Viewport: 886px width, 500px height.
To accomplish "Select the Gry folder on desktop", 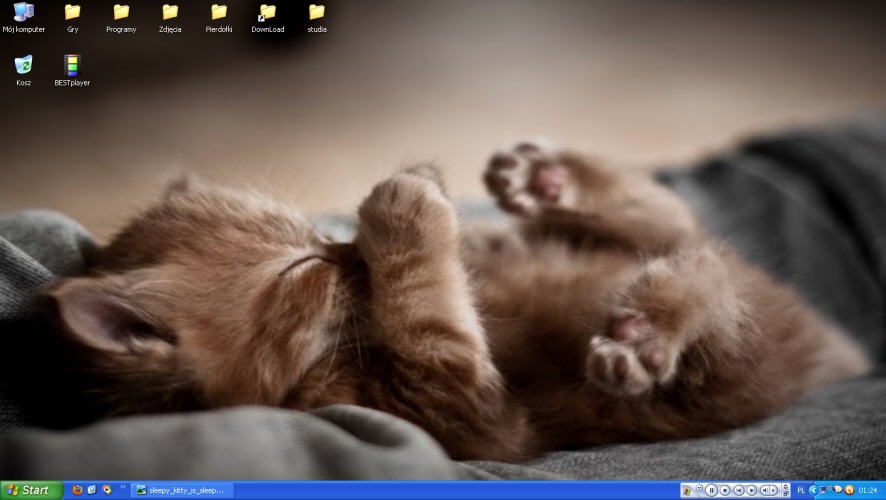I will click(x=72, y=13).
